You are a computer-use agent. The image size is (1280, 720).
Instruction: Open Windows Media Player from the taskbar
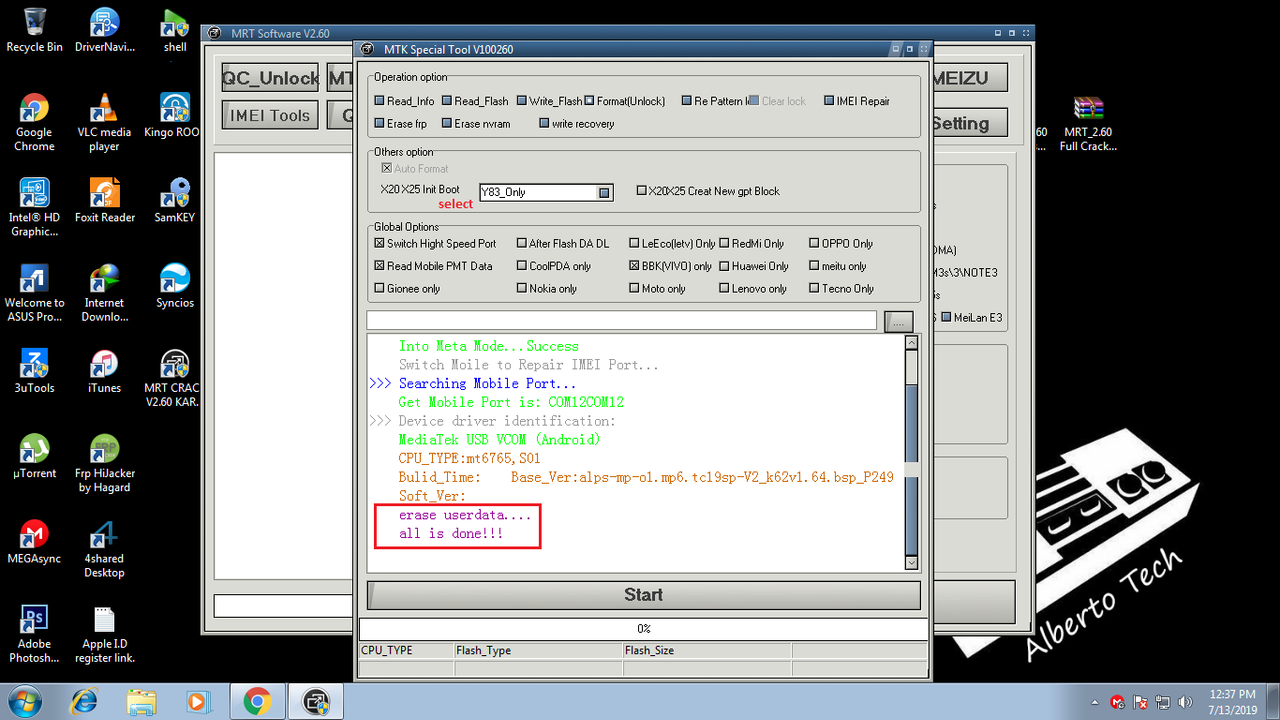197,701
